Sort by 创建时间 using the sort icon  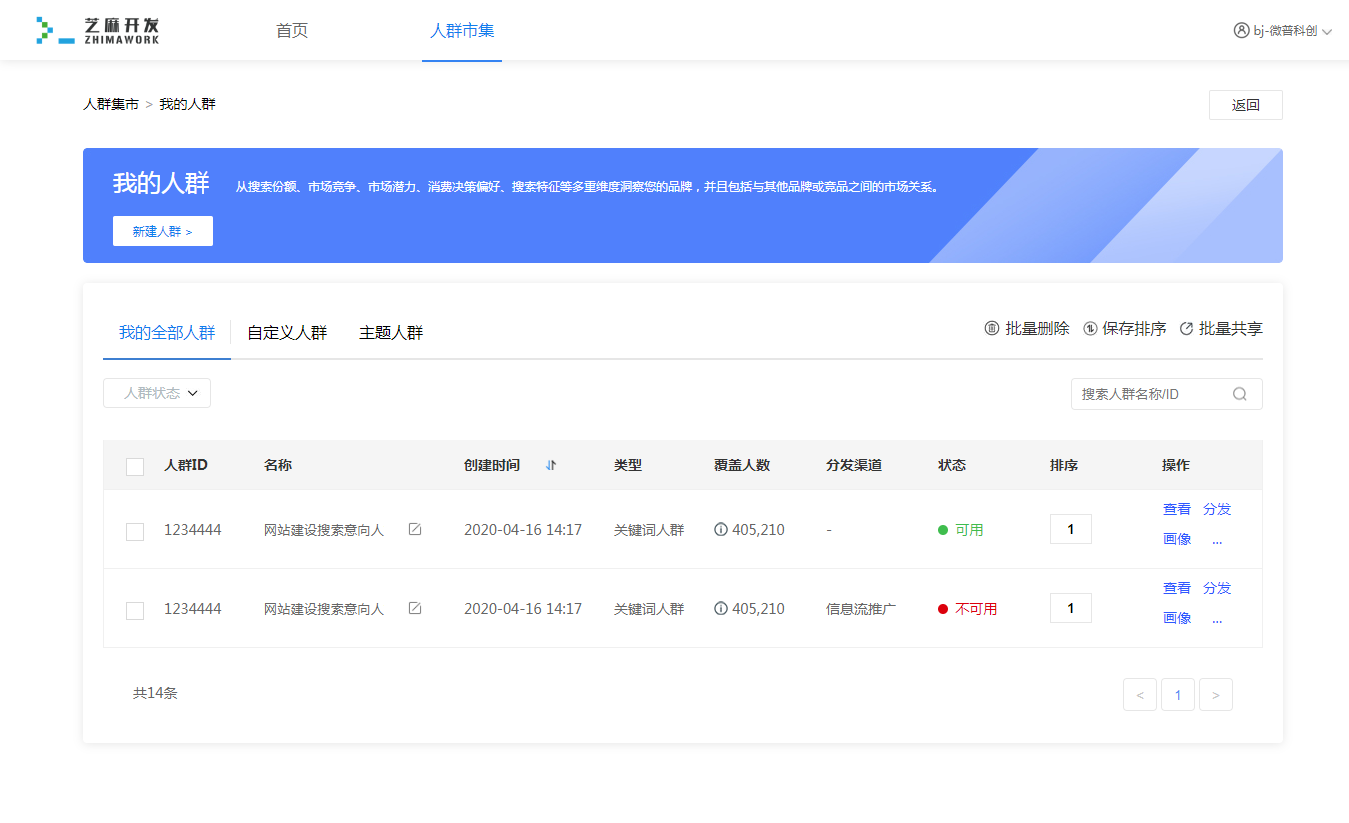(x=551, y=465)
